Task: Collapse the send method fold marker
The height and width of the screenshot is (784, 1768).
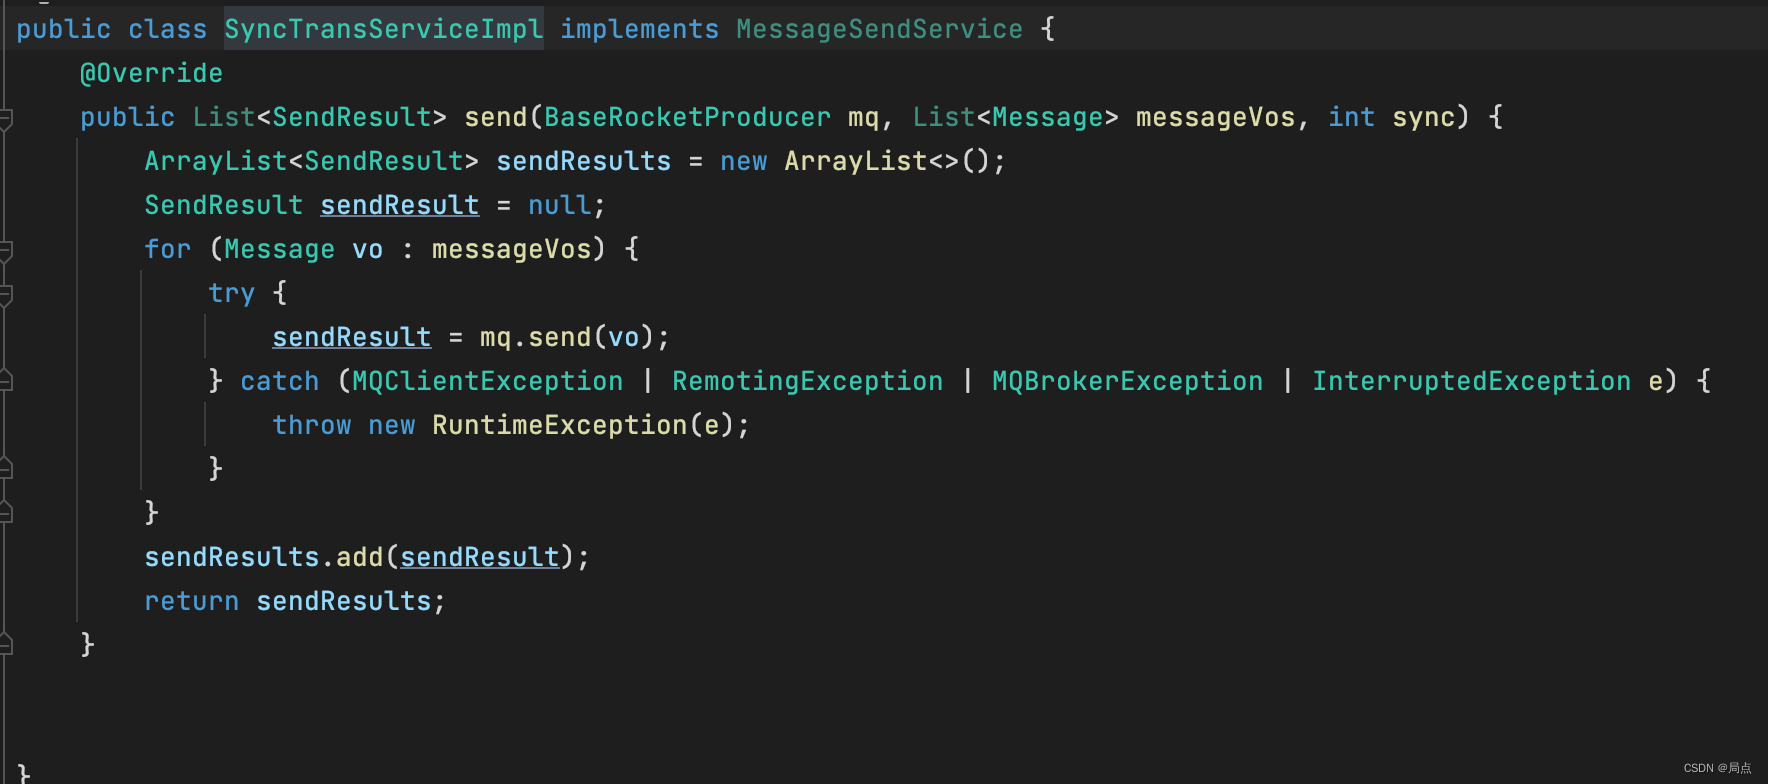Action: pos(5,120)
